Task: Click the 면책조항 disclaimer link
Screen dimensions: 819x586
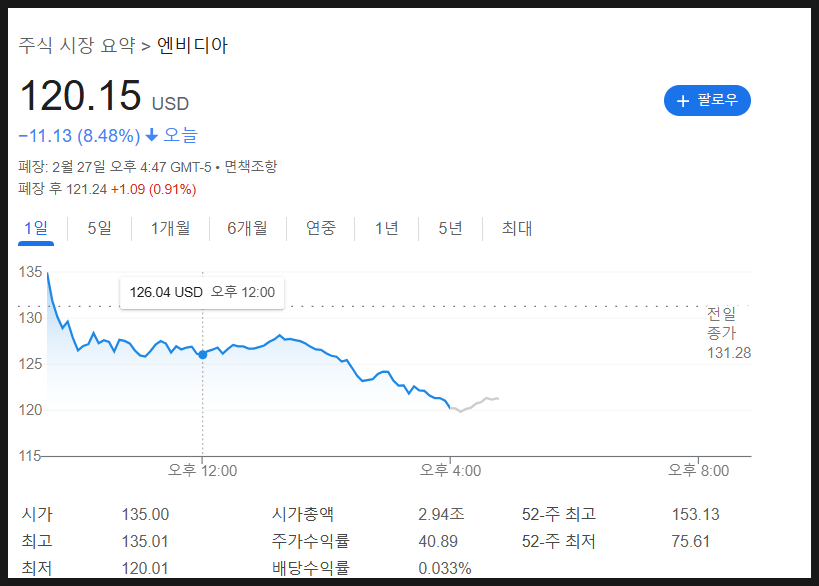Action: tap(250, 166)
